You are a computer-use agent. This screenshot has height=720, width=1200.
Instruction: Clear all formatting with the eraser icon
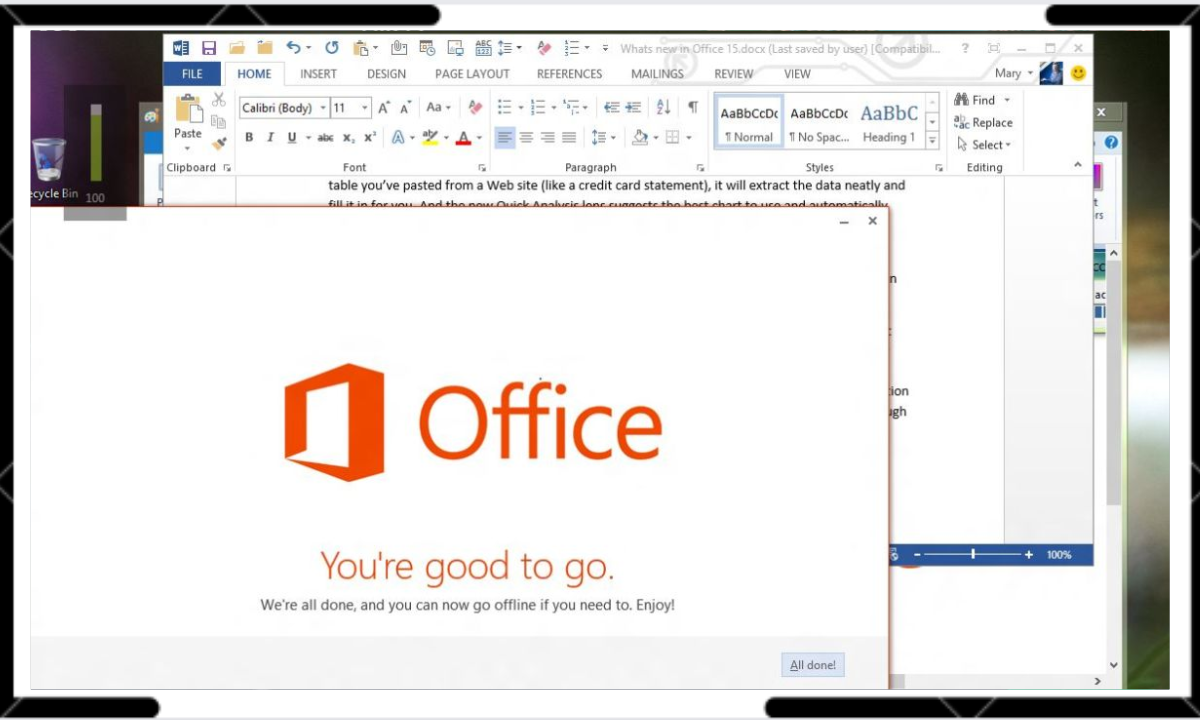tap(475, 107)
